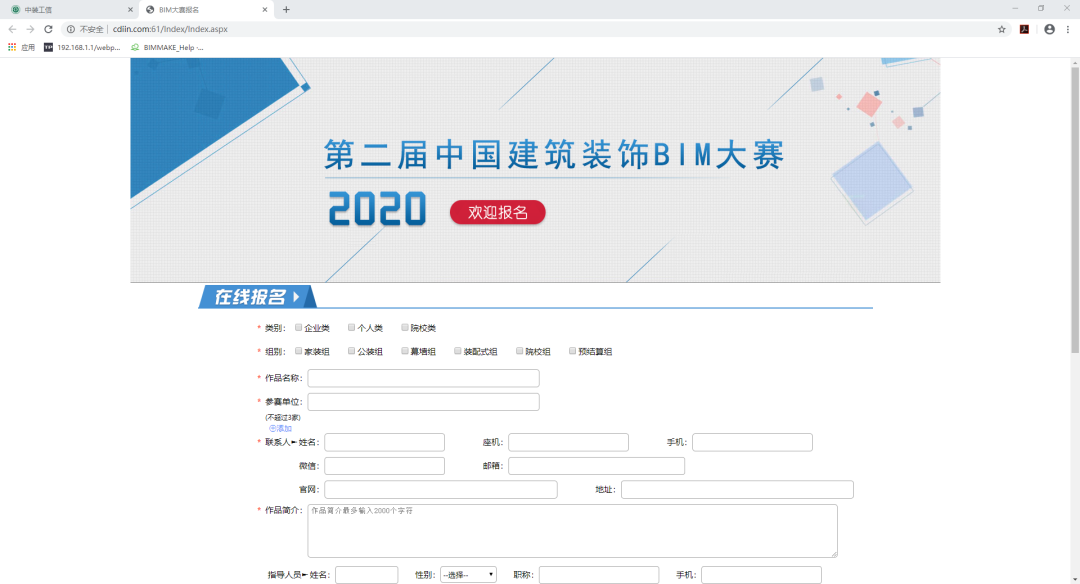Check the 院校组 group checkbox
This screenshot has width=1080, height=584.
click(519, 351)
